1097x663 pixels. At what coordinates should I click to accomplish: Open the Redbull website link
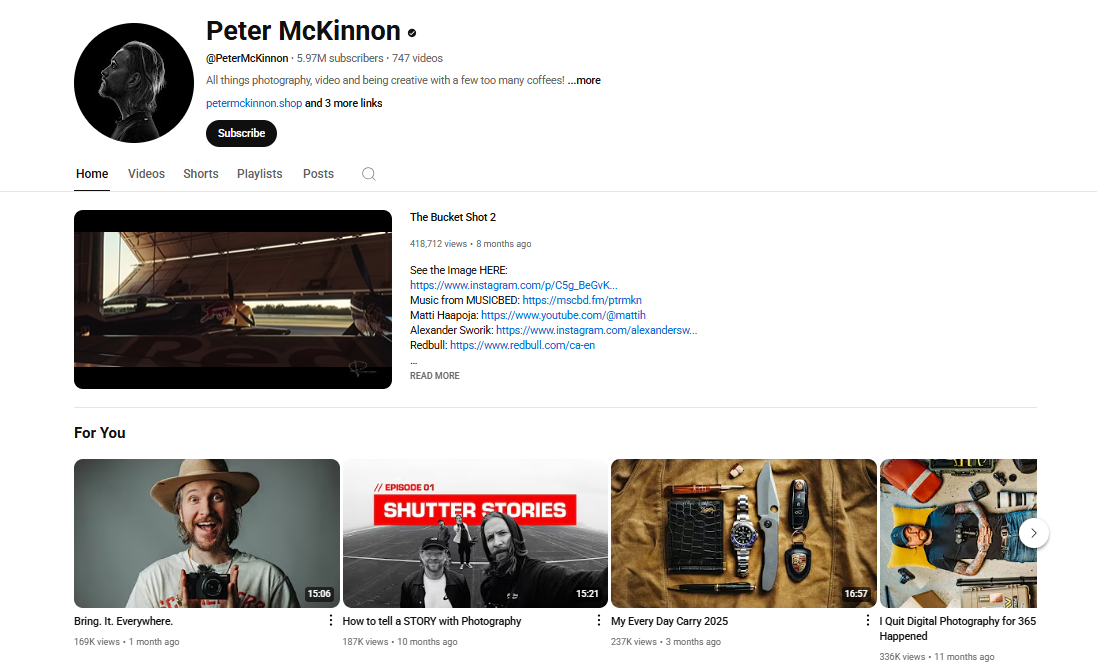[523, 345]
